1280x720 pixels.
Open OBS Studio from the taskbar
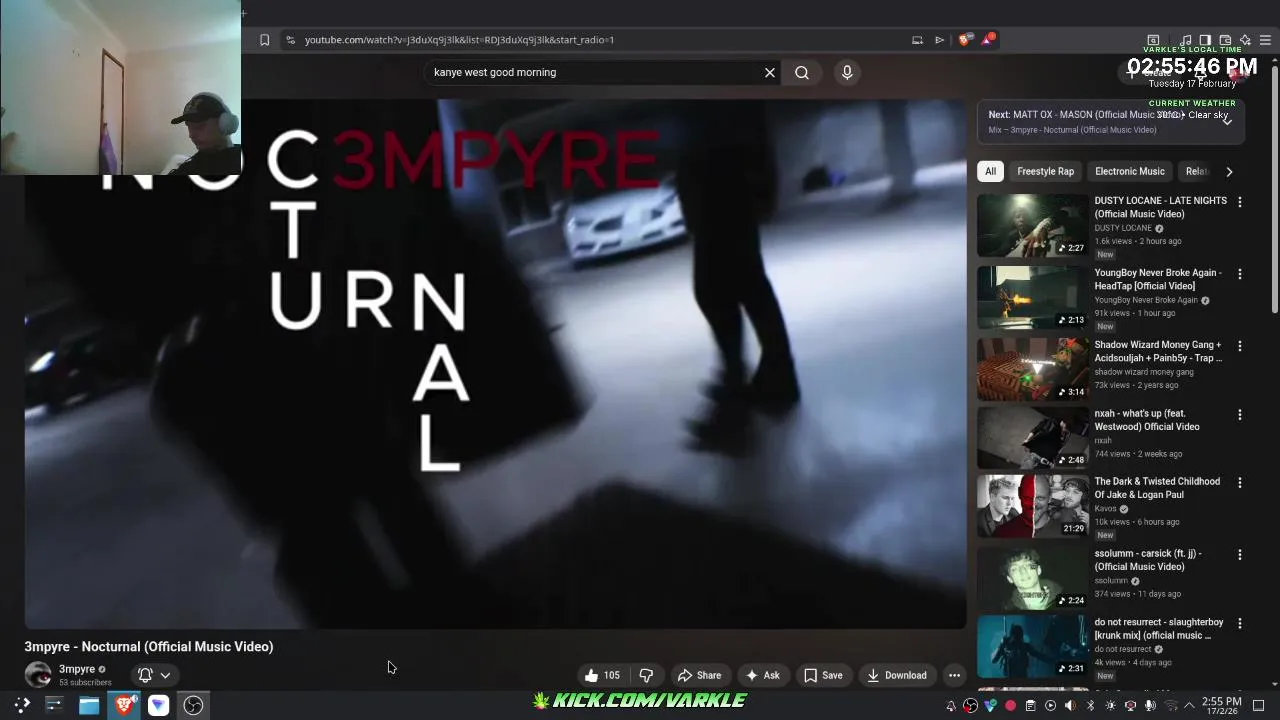click(x=194, y=705)
